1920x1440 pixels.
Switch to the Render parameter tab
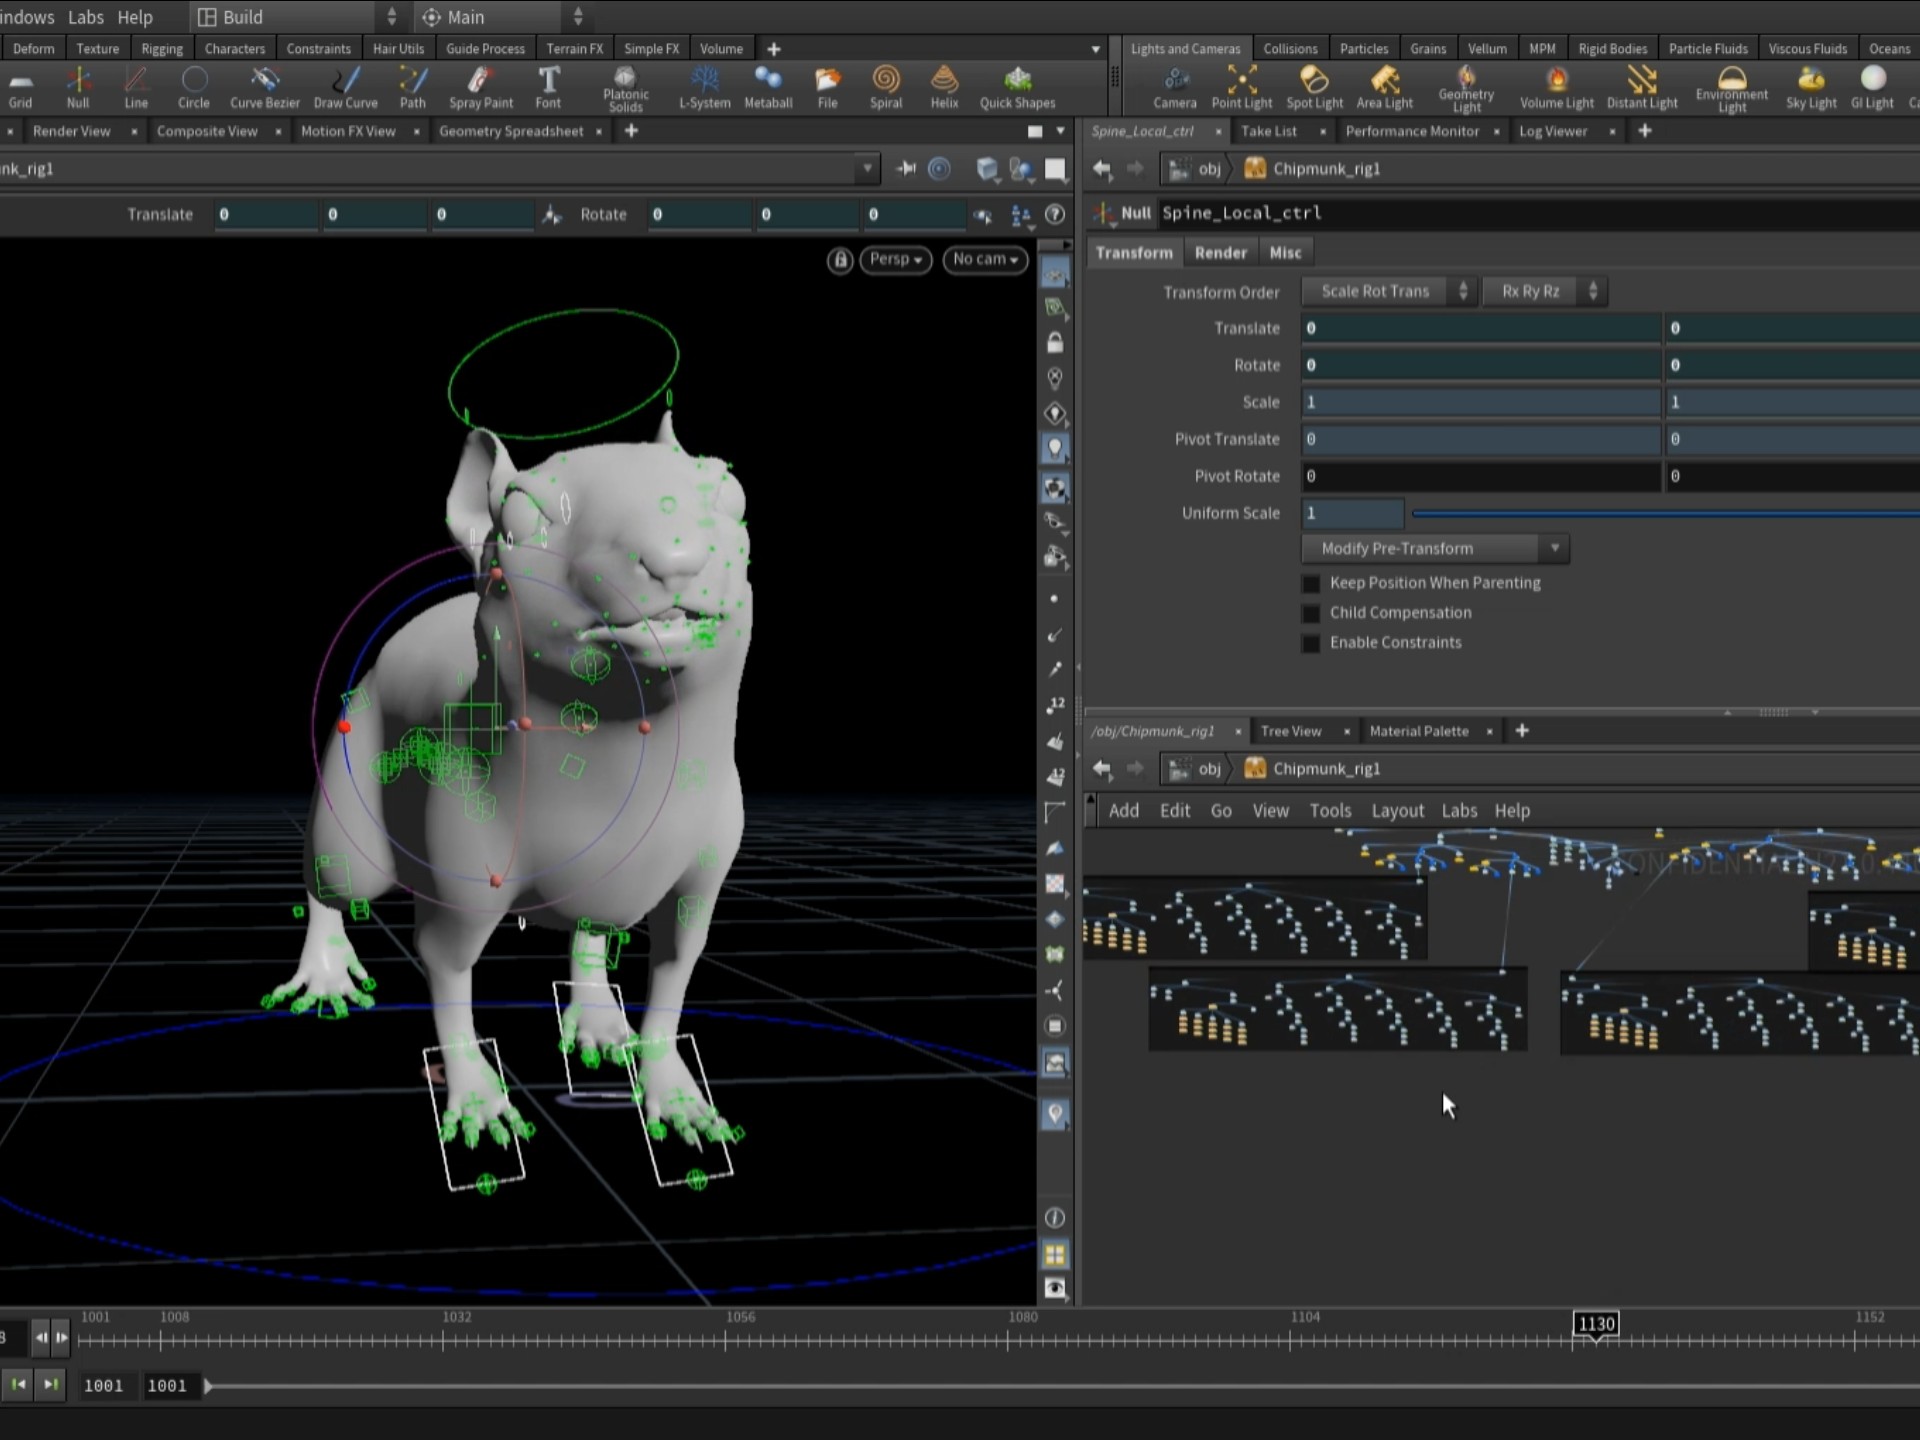point(1220,253)
